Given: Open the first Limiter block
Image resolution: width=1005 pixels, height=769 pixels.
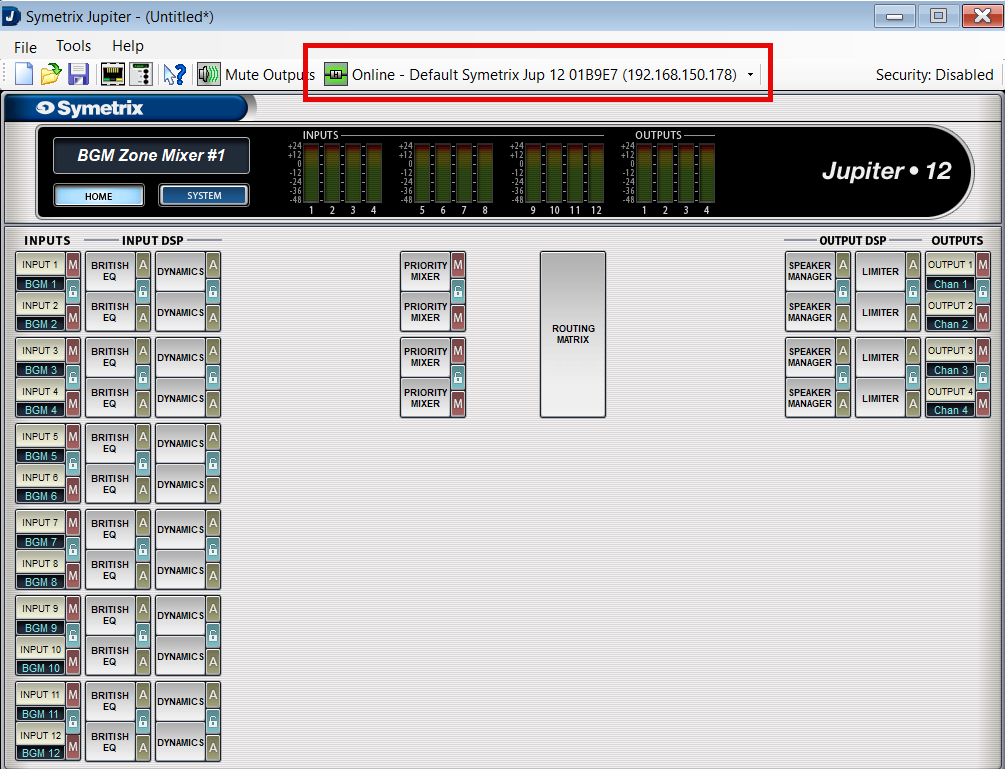Looking at the screenshot, I should [x=880, y=271].
